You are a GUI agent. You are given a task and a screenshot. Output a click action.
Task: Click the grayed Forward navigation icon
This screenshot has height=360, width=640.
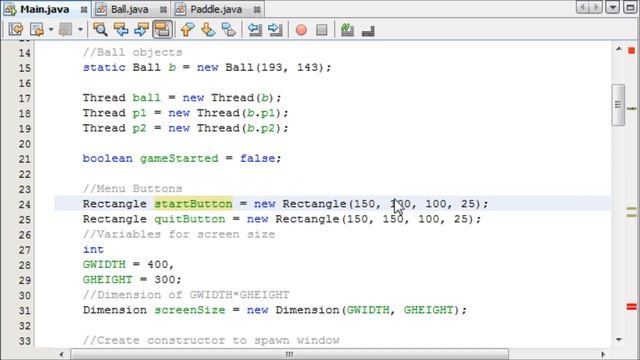click(65, 29)
